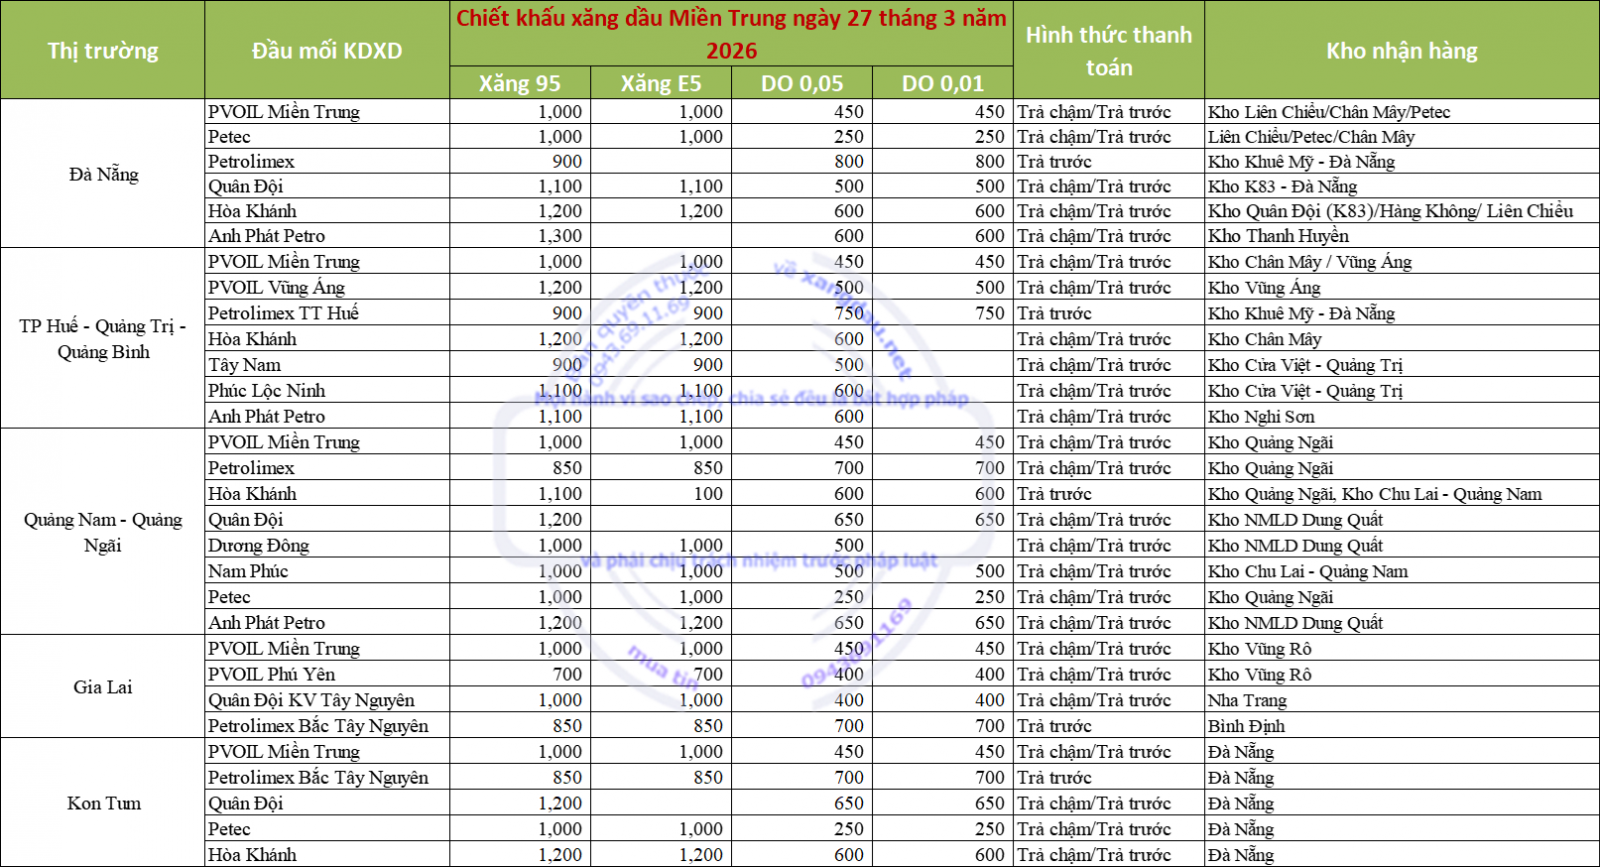
Task: Click the 'Thị trường' column header
Action: click(102, 50)
